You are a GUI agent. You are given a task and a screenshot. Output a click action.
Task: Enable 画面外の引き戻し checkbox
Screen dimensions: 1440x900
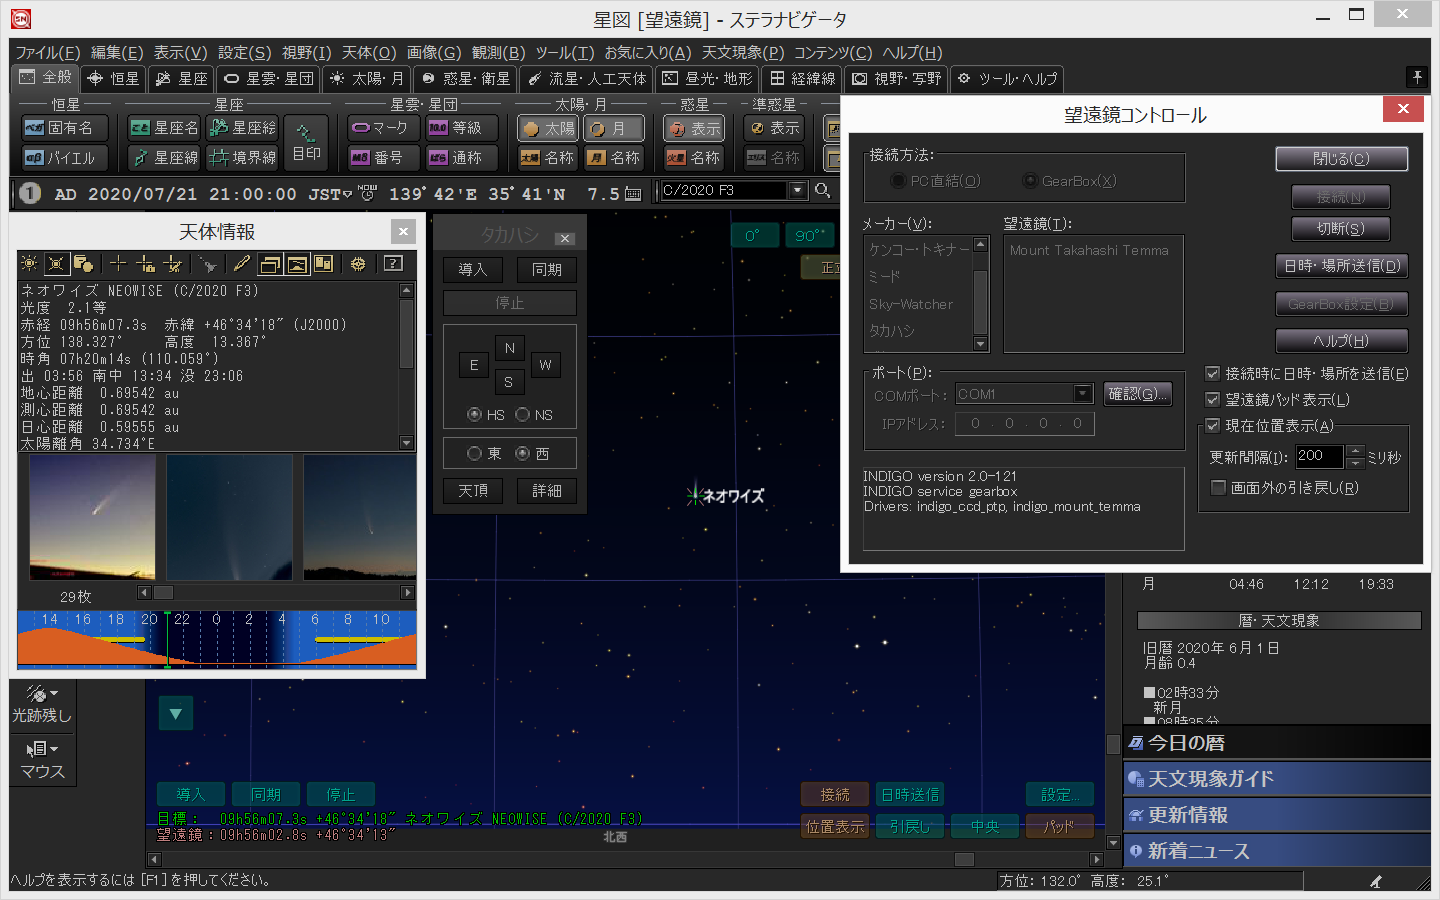point(1218,488)
